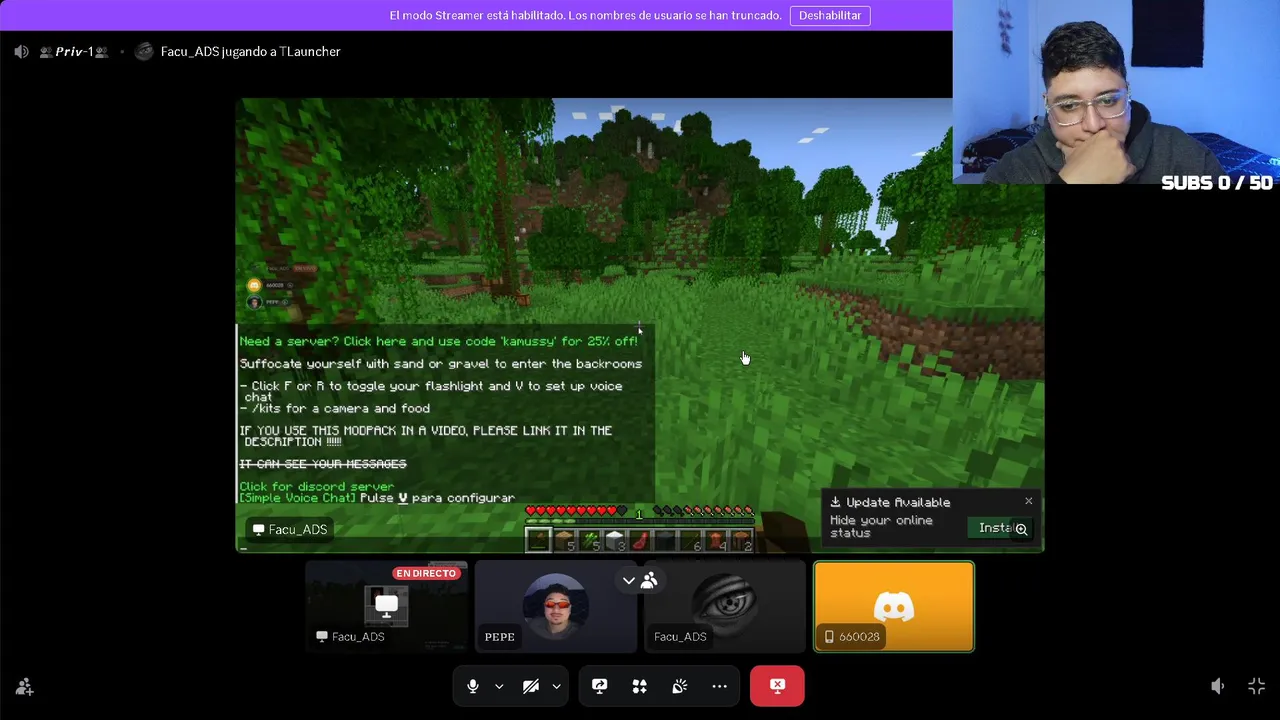Click the "Click for discord server" chat link
The image size is (1280, 720).
pyautogui.click(x=316, y=486)
